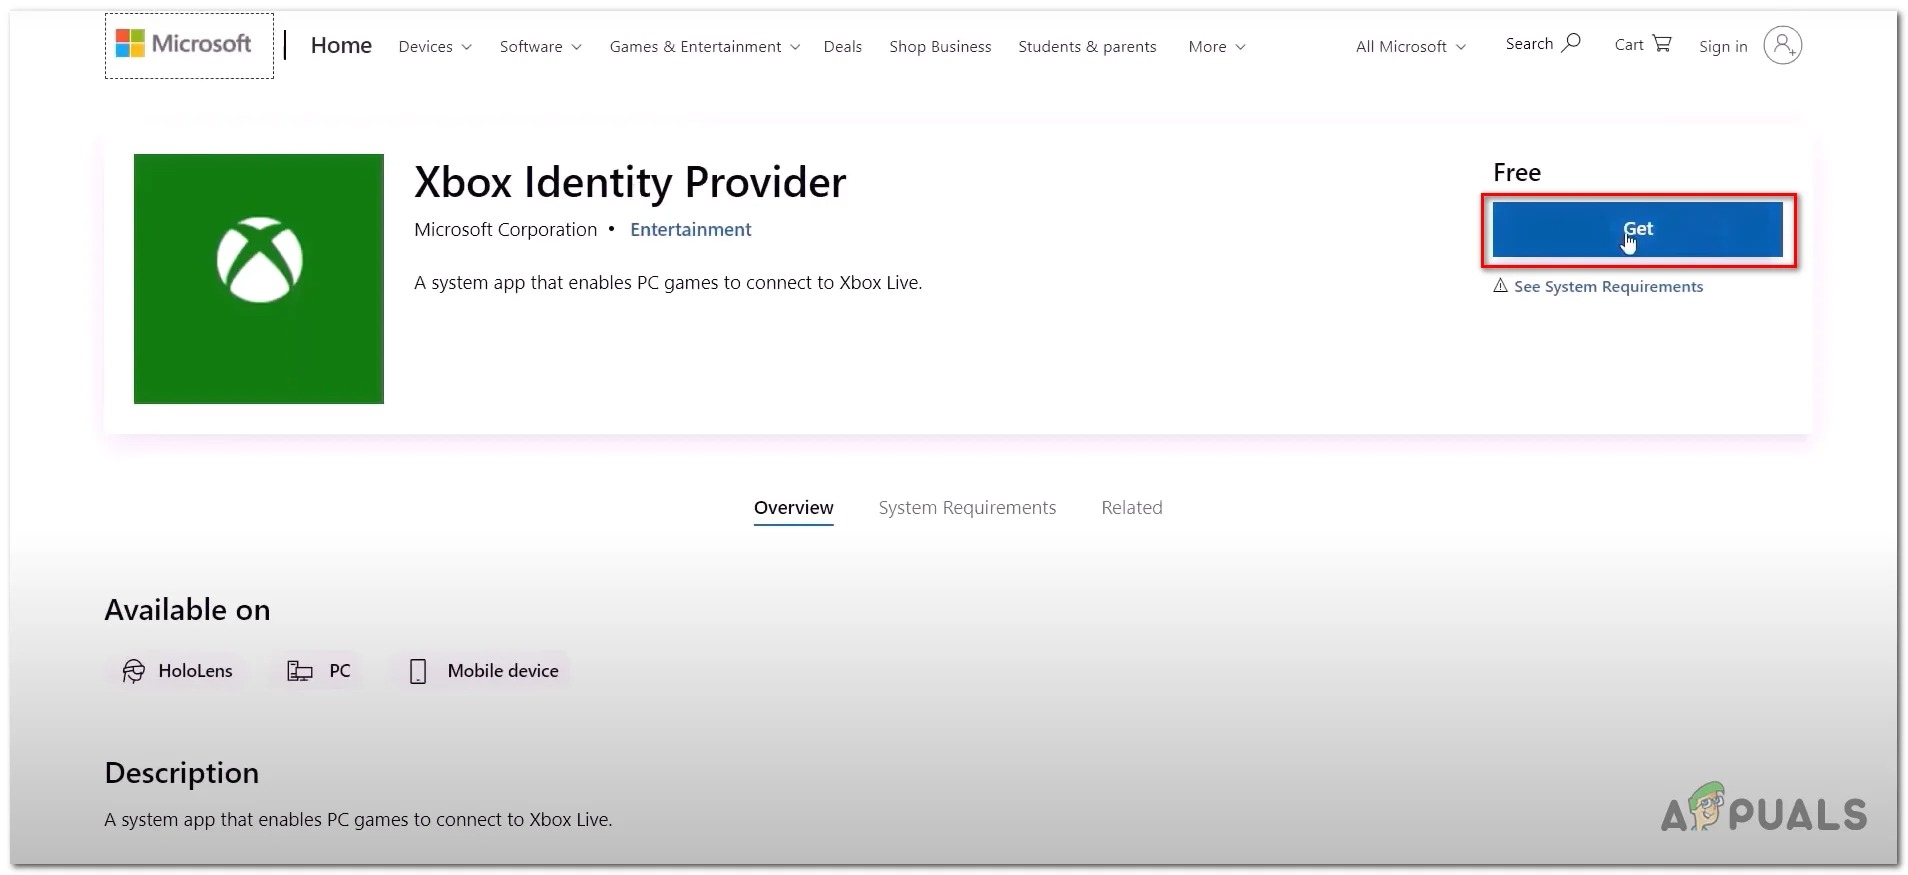
Task: Expand Games & Entertainment menu
Action: pyautogui.click(x=705, y=47)
